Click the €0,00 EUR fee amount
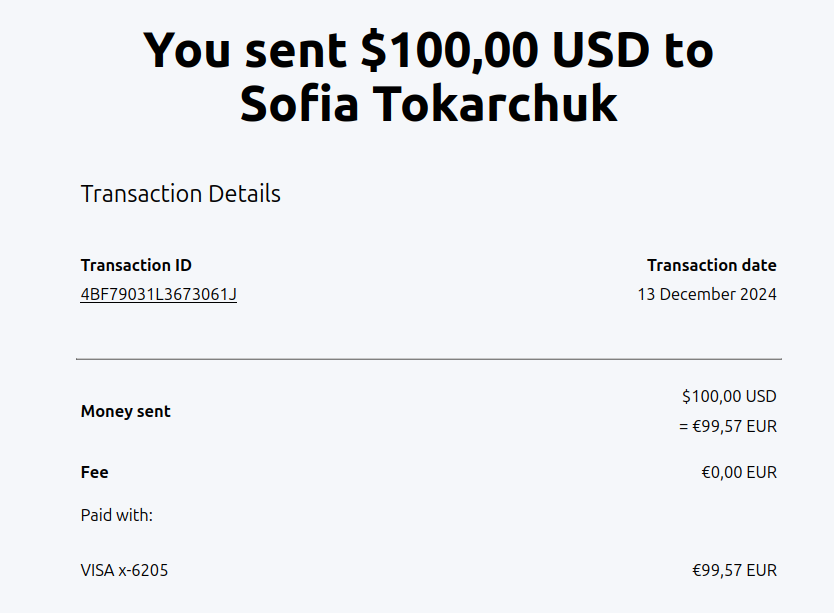Image resolution: width=834 pixels, height=613 pixels. click(738, 472)
